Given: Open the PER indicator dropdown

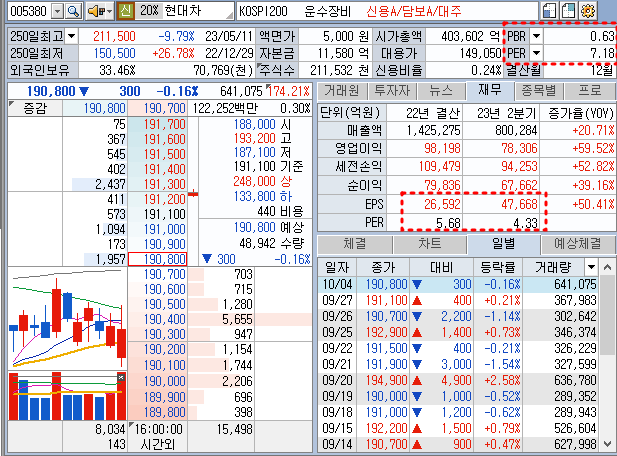Looking at the screenshot, I should [536, 53].
